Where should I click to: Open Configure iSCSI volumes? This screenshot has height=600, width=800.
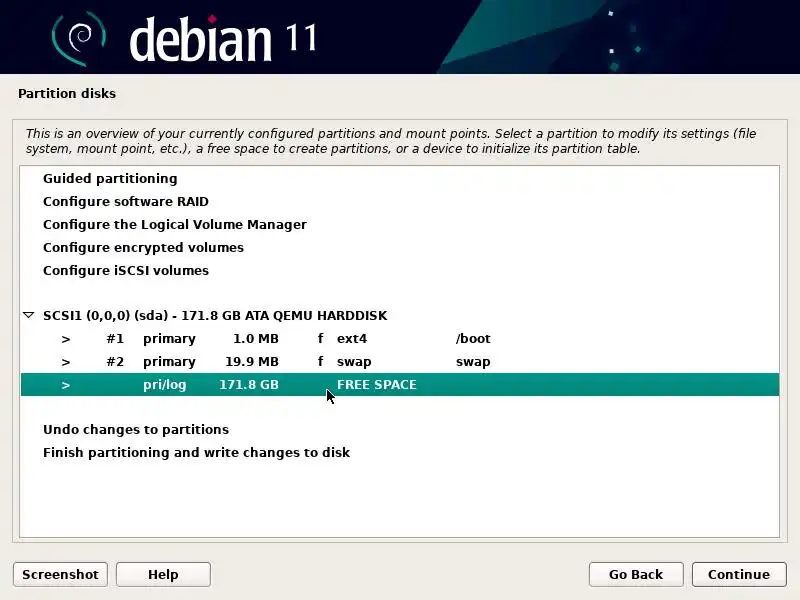(x=126, y=270)
